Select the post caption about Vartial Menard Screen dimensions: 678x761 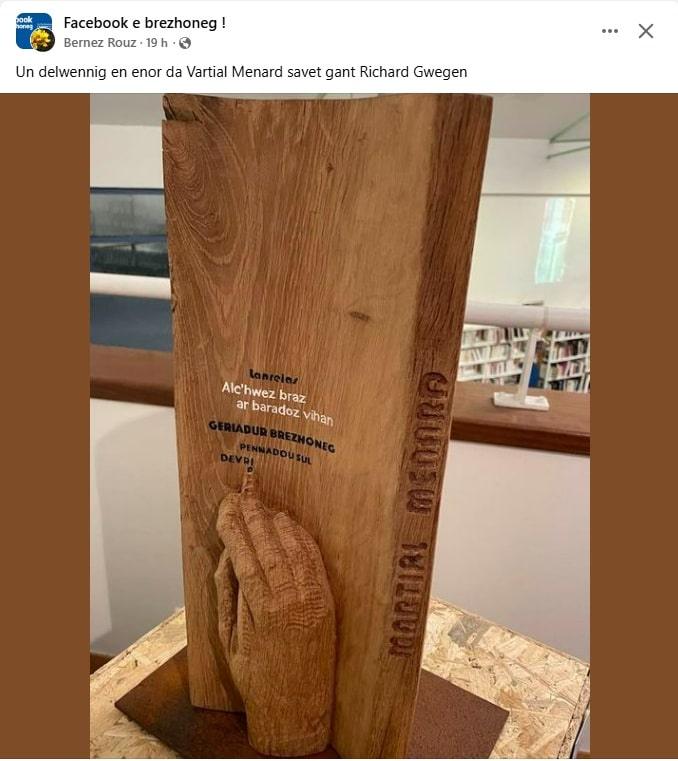pos(241,72)
